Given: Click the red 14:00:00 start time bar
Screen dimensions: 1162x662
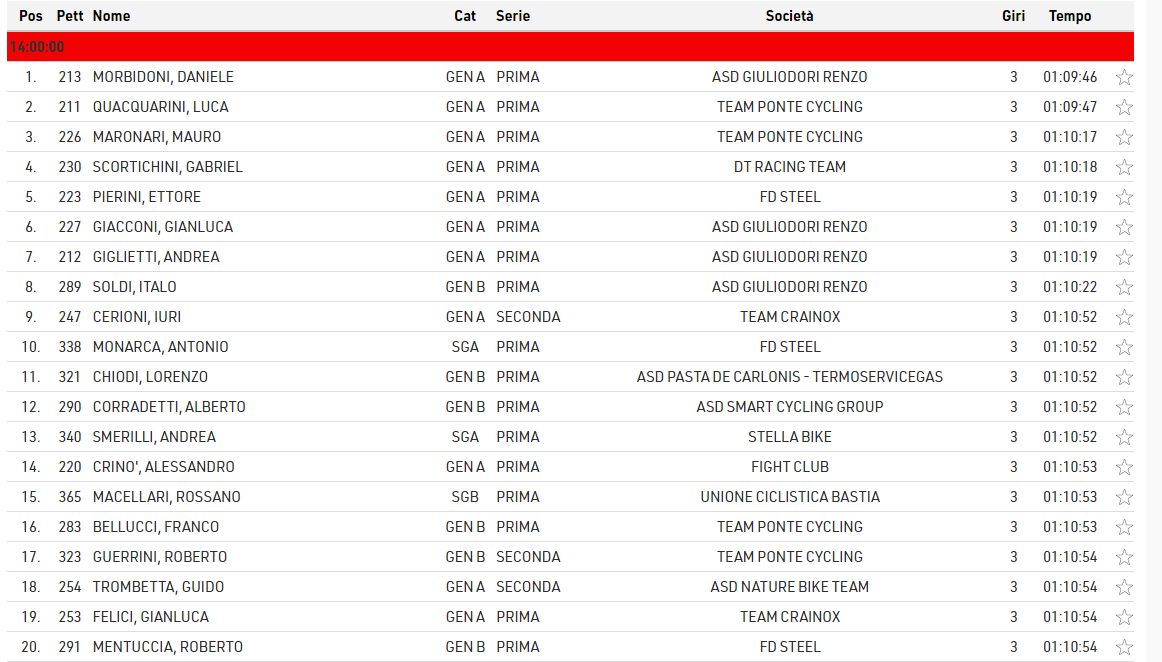Looking at the screenshot, I should coord(570,47).
